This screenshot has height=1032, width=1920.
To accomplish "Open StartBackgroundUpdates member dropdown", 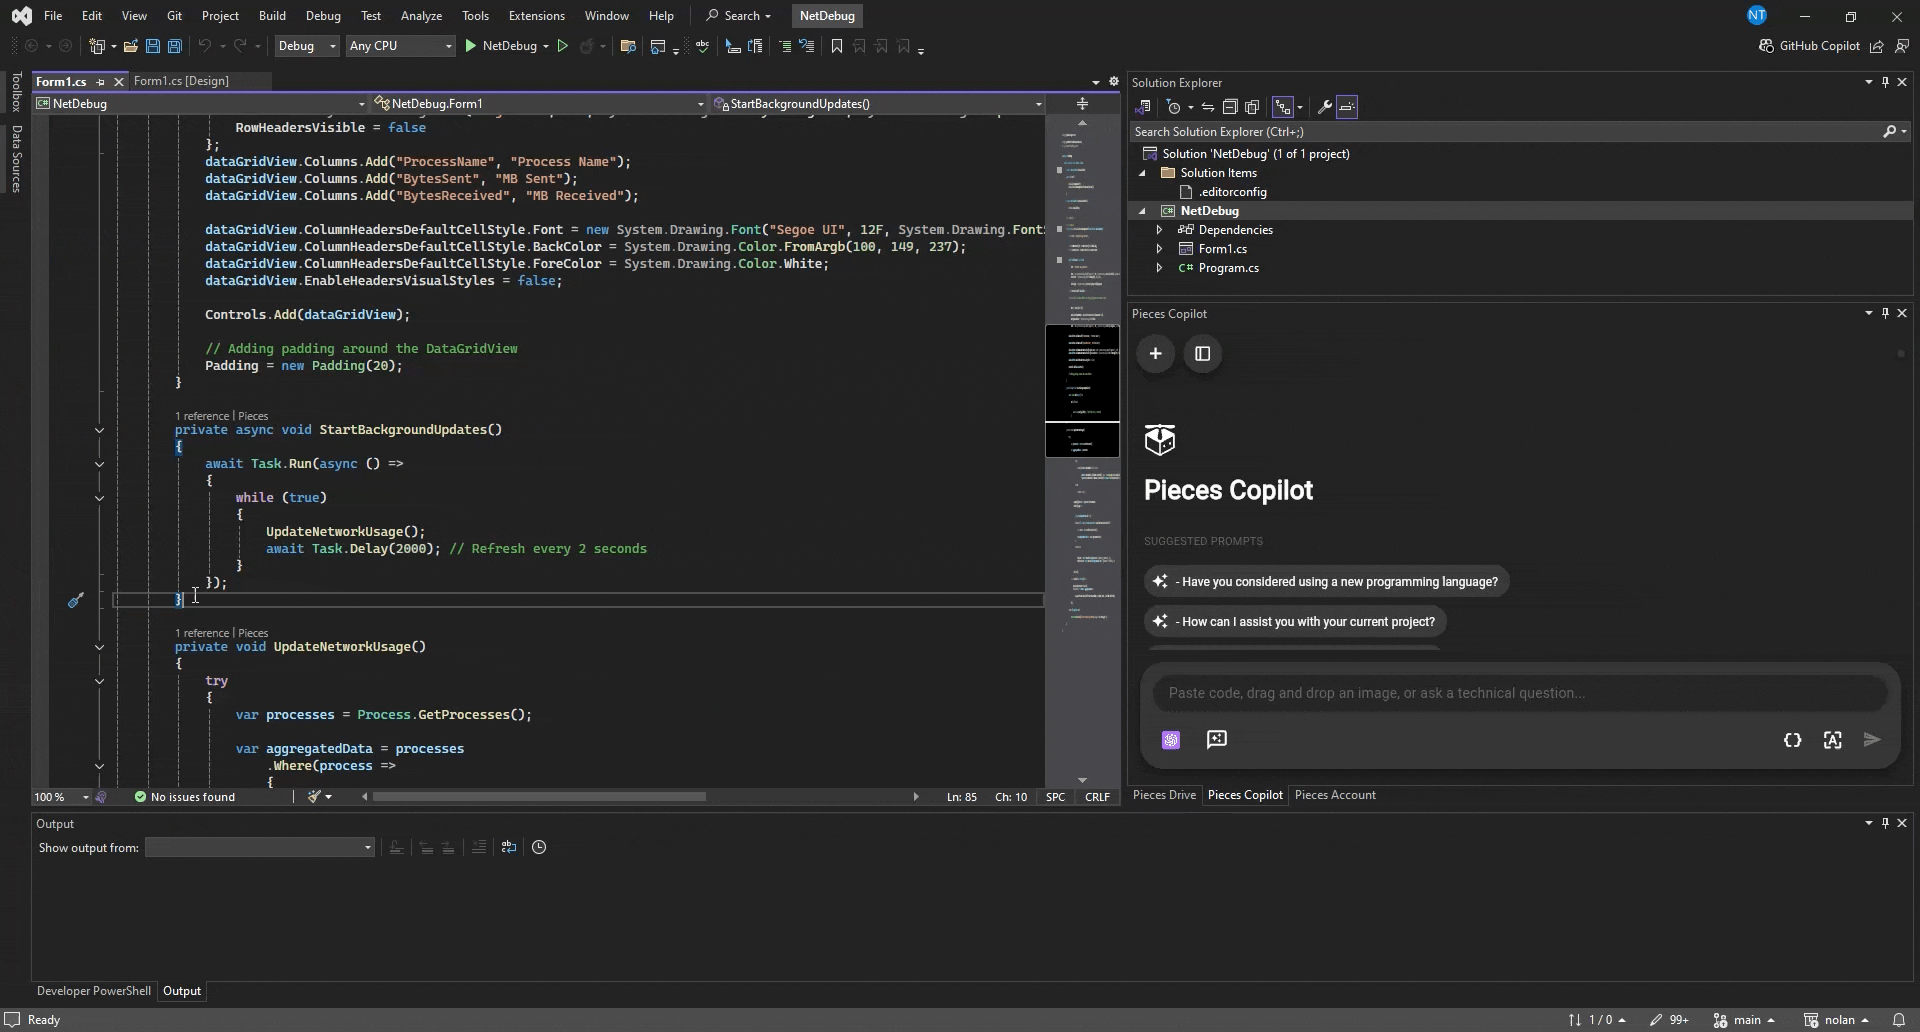I will (x=878, y=104).
